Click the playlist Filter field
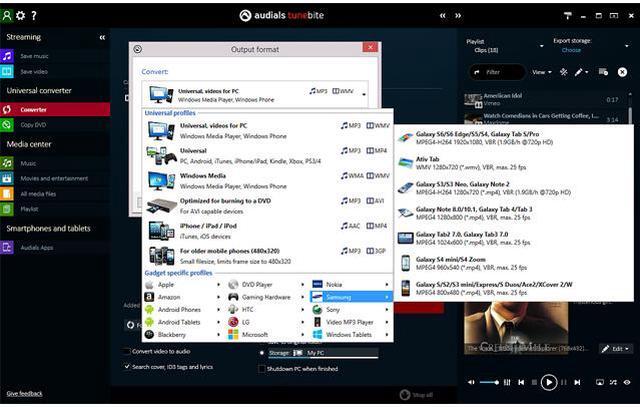The width and height of the screenshot is (640, 407). [x=497, y=72]
